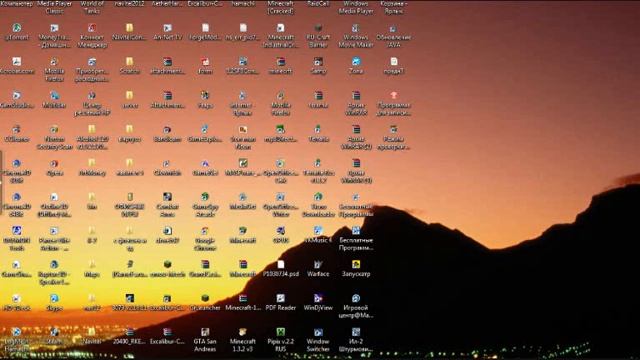The image size is (640, 360).
Task: Open the Acrobat.com shortcut
Action: point(17,62)
